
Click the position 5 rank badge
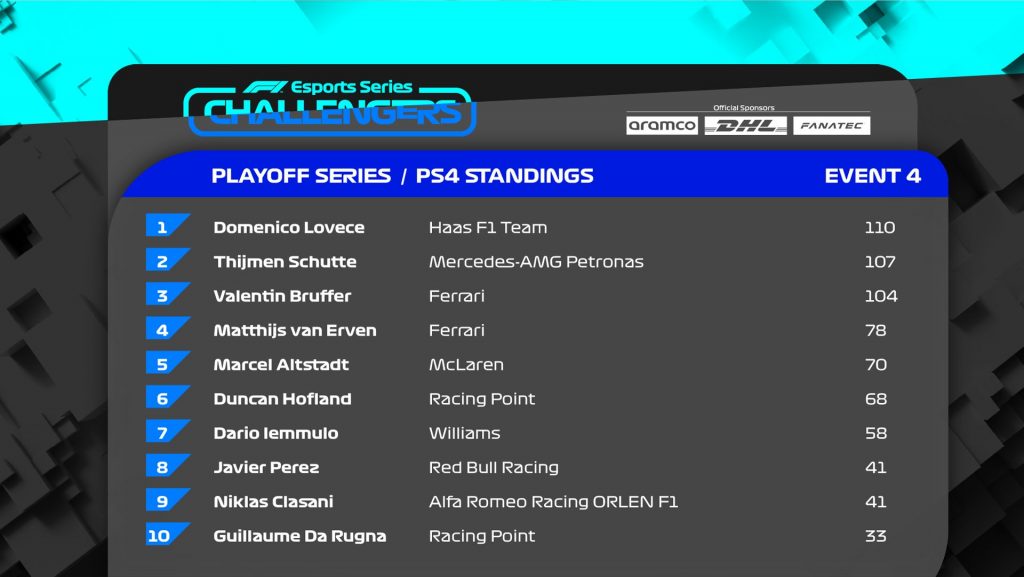[167, 362]
